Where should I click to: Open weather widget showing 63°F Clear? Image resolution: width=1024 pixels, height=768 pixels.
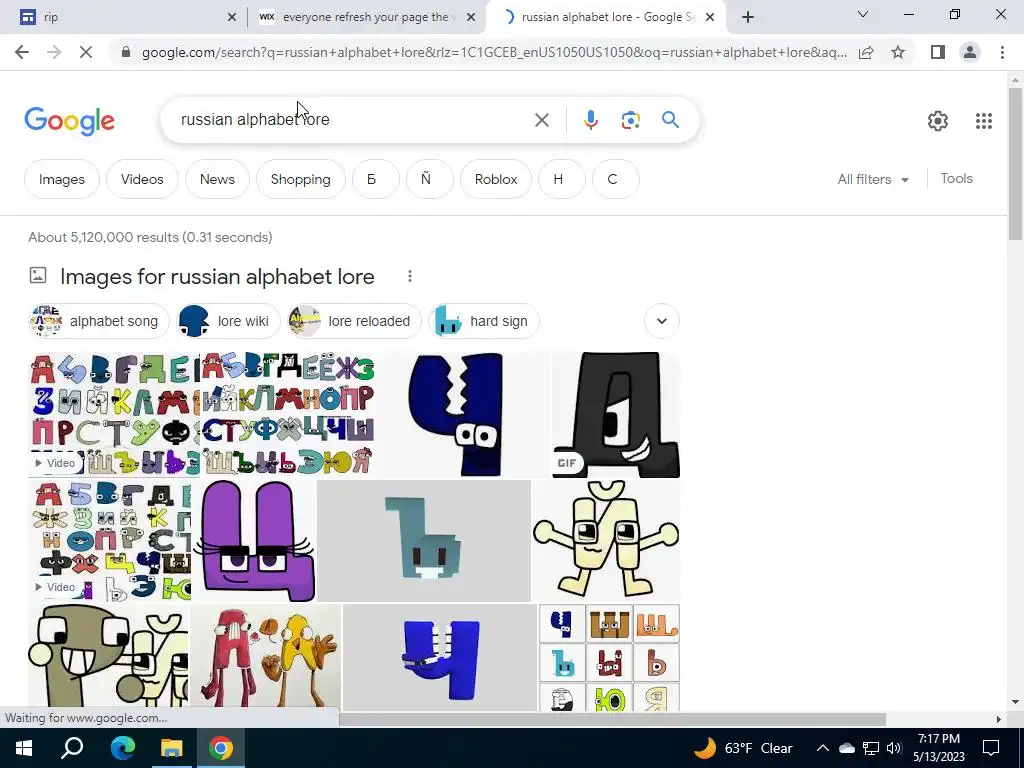pos(743,748)
